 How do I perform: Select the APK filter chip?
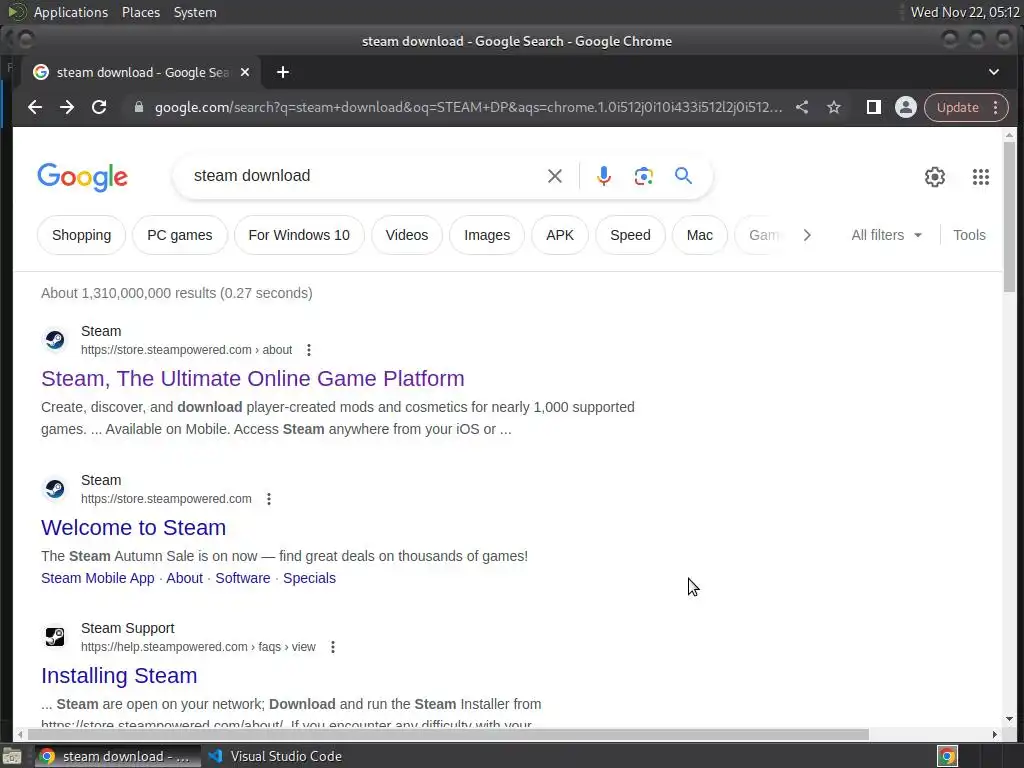pyautogui.click(x=560, y=235)
